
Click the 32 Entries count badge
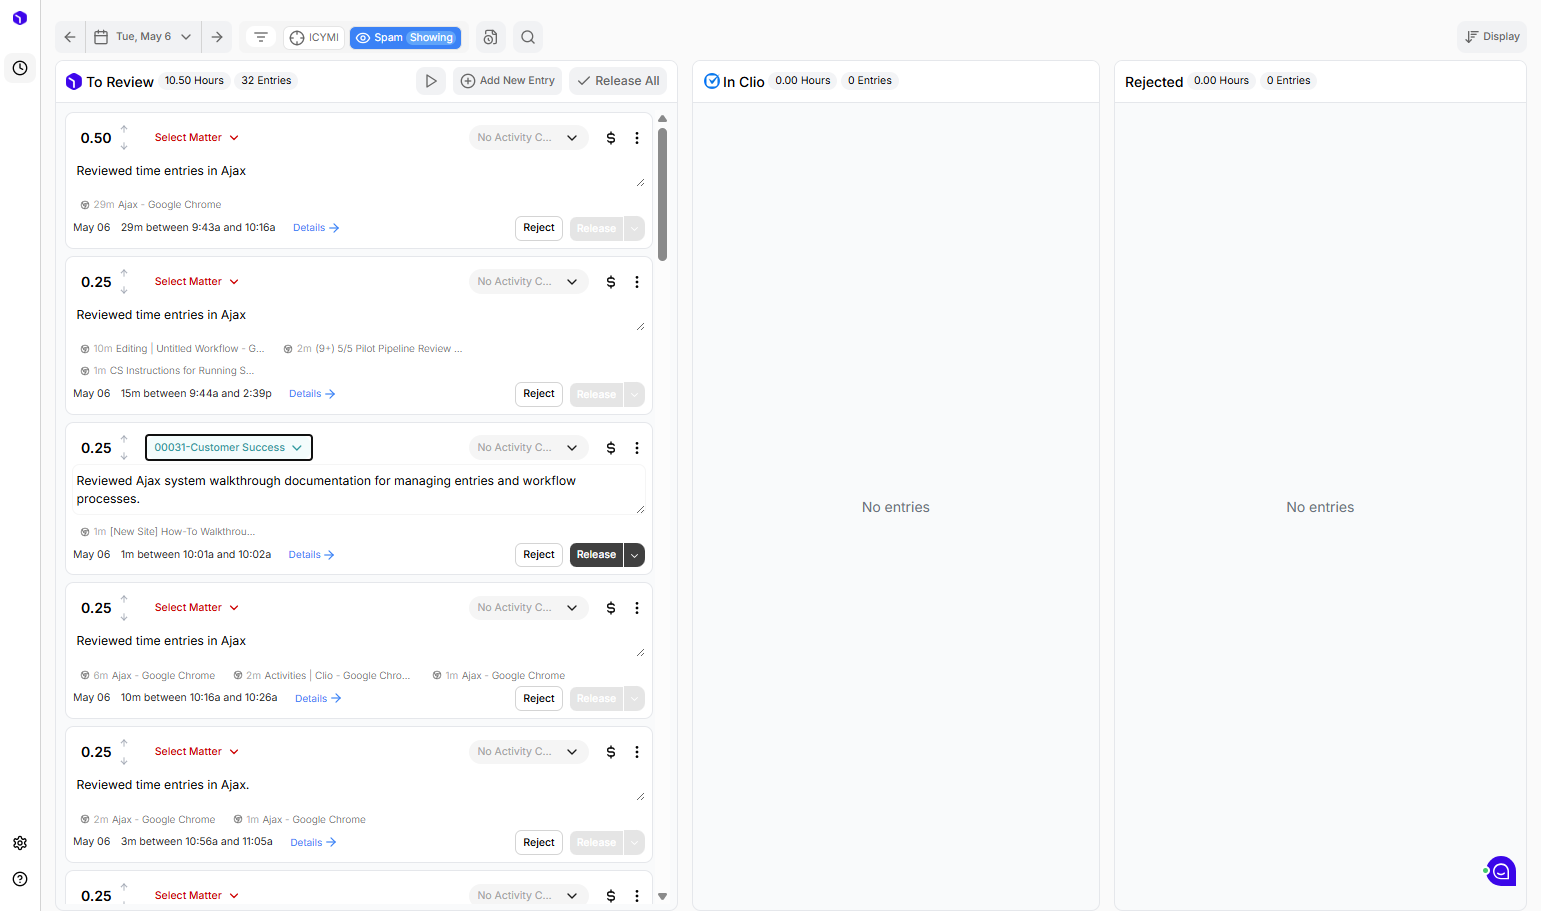pyautogui.click(x=266, y=81)
